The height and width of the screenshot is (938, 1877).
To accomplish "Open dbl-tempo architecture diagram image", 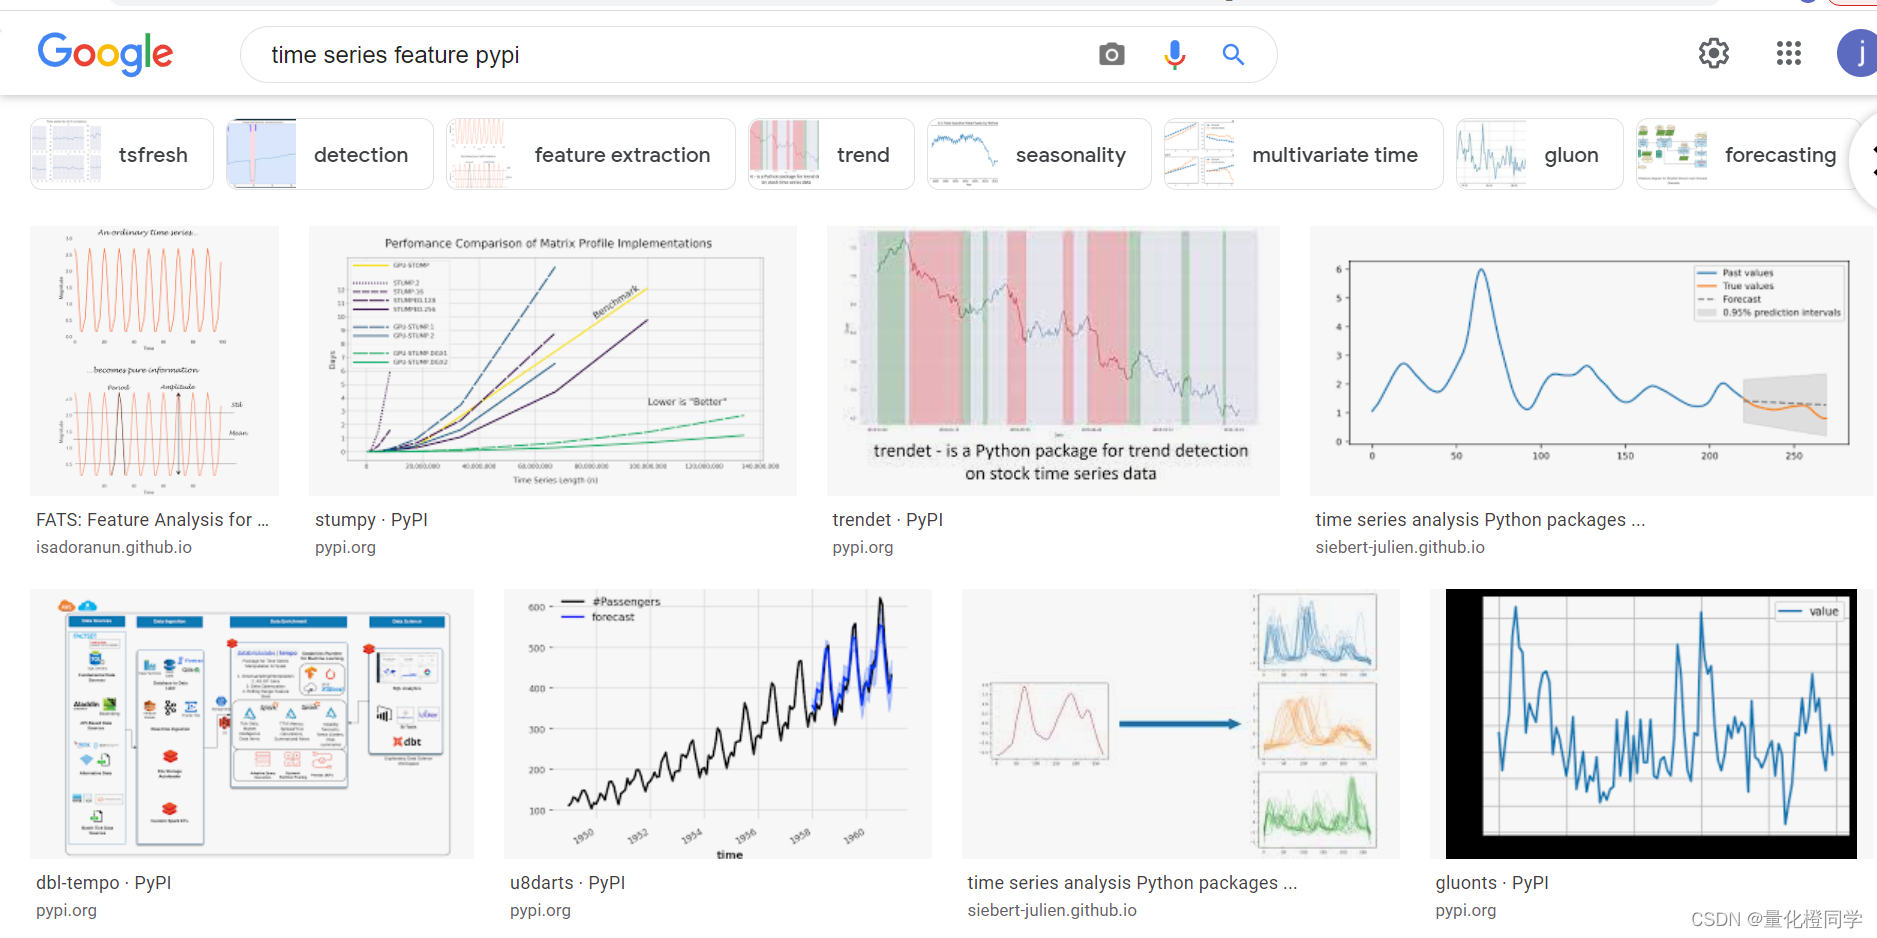I will (252, 724).
